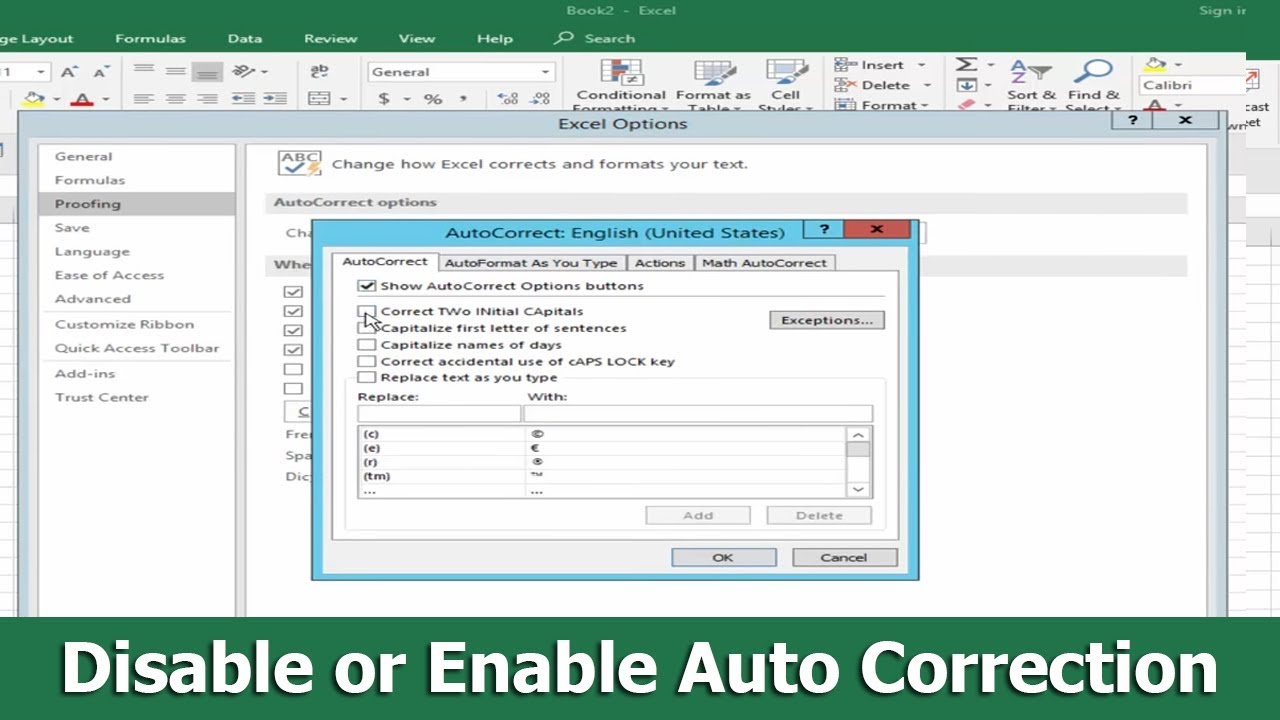Click the Font Color letter A icon
Viewport: 1280px width, 720px height.
(x=82, y=99)
